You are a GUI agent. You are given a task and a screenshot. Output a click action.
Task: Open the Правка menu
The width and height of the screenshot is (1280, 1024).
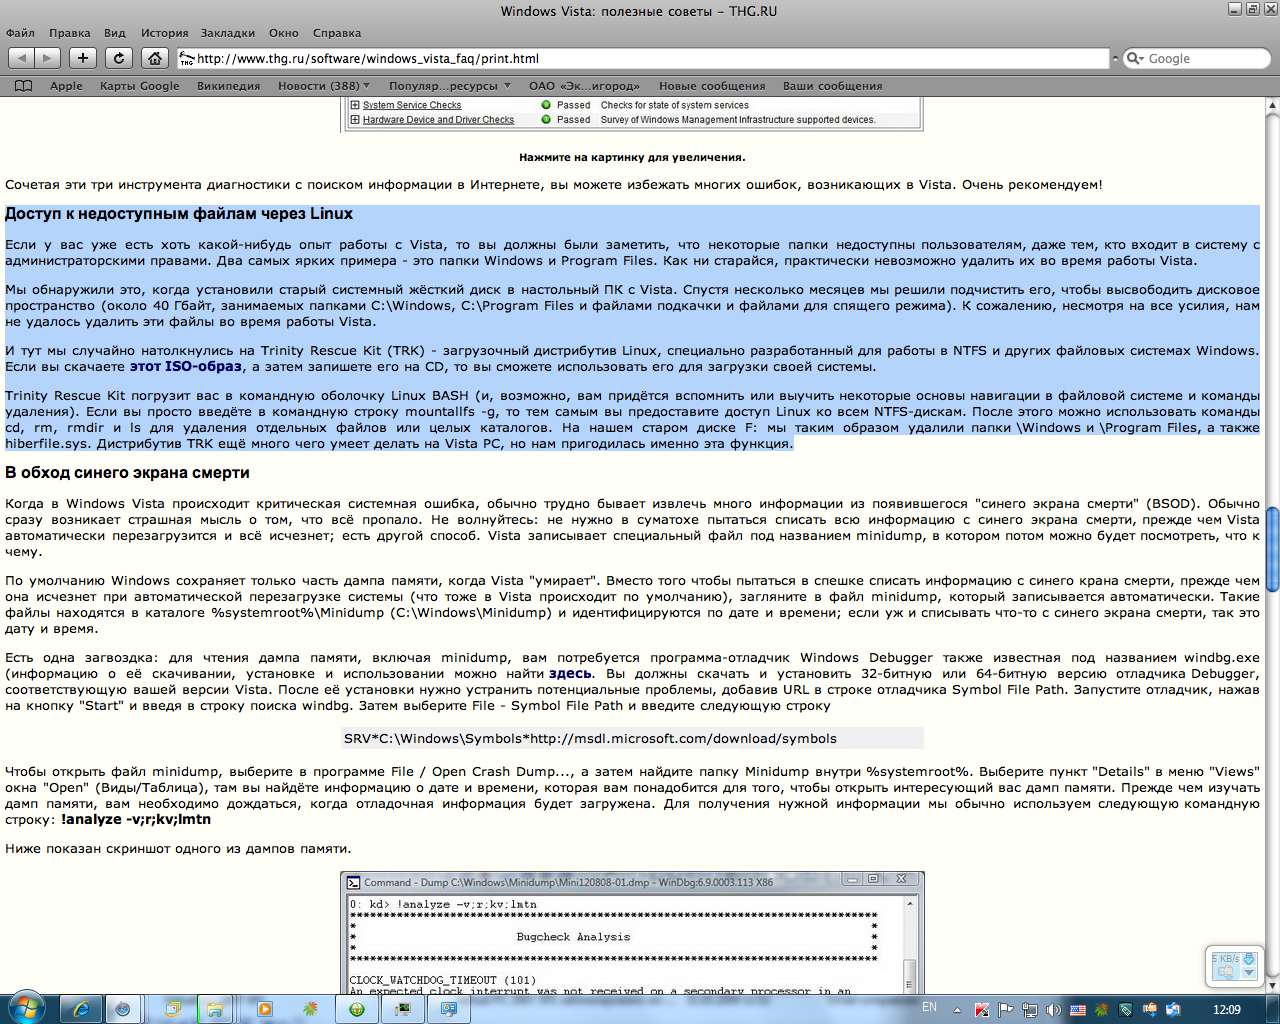tap(69, 33)
